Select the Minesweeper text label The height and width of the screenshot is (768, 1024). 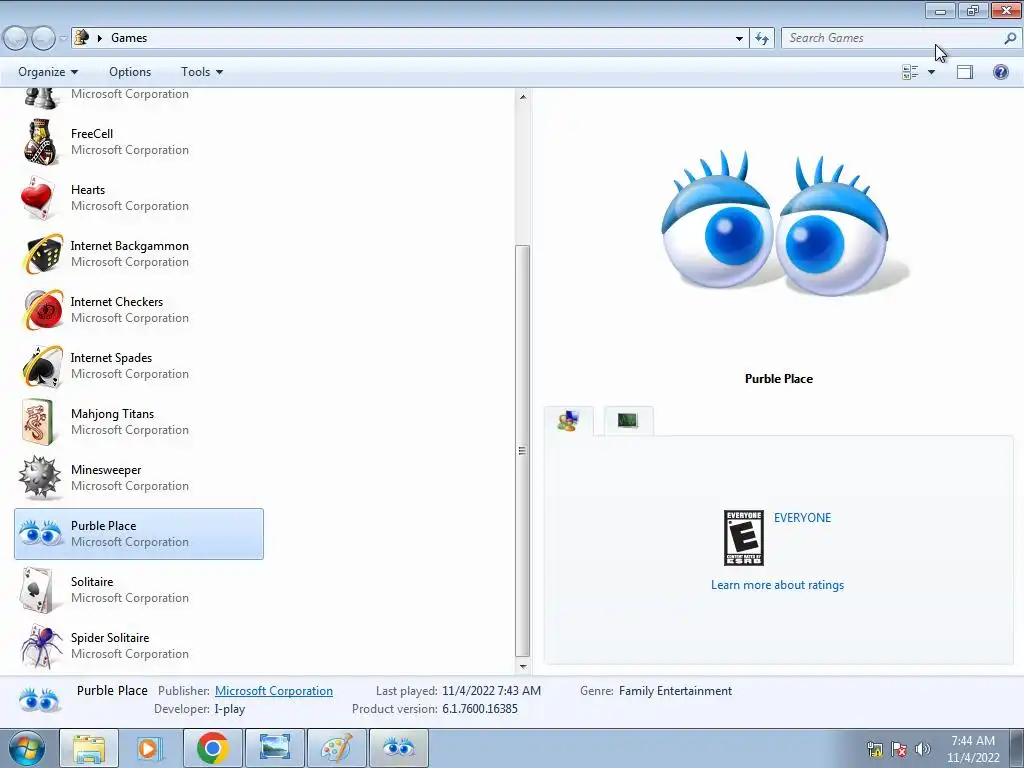tap(106, 470)
